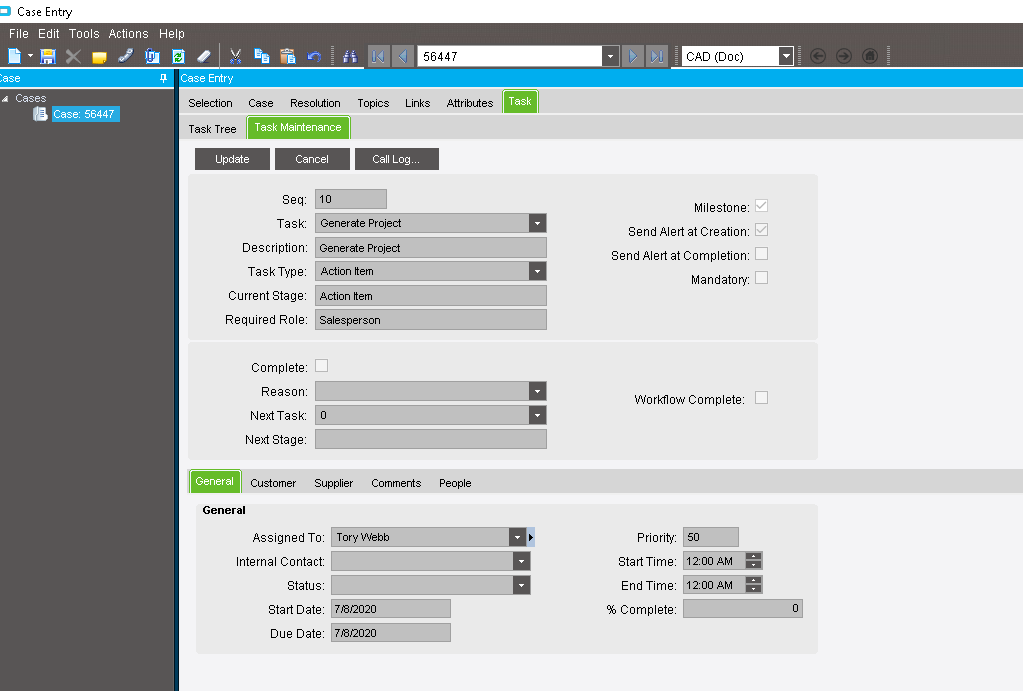This screenshot has height=691, width=1023.
Task: Click the Undo arrow icon
Action: tap(314, 57)
